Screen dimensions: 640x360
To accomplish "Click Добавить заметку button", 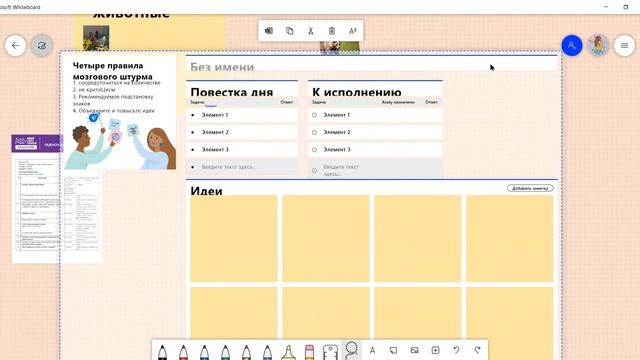I will coord(530,188).
